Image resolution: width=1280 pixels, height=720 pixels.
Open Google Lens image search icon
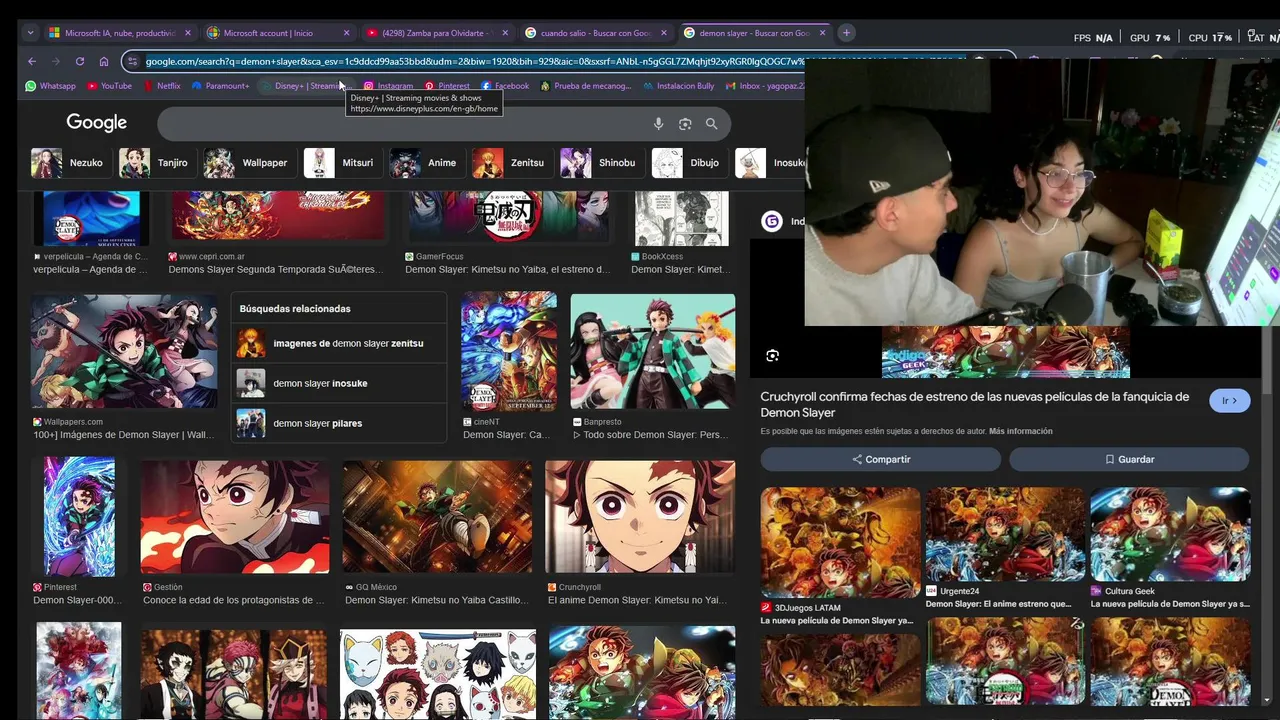pos(685,124)
